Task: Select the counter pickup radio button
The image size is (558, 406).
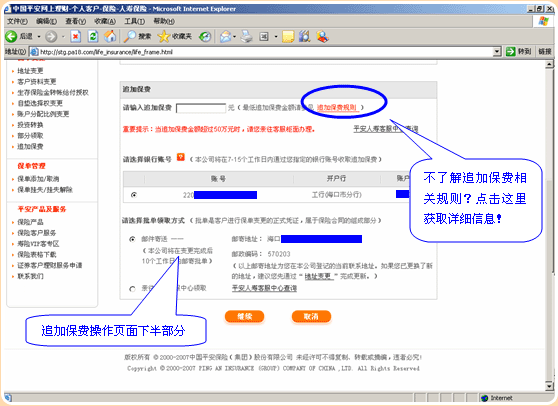Action: pyautogui.click(x=132, y=289)
